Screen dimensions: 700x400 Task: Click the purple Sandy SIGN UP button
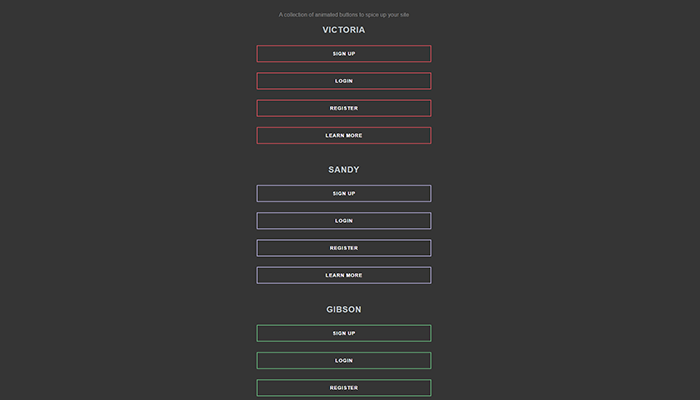344,193
